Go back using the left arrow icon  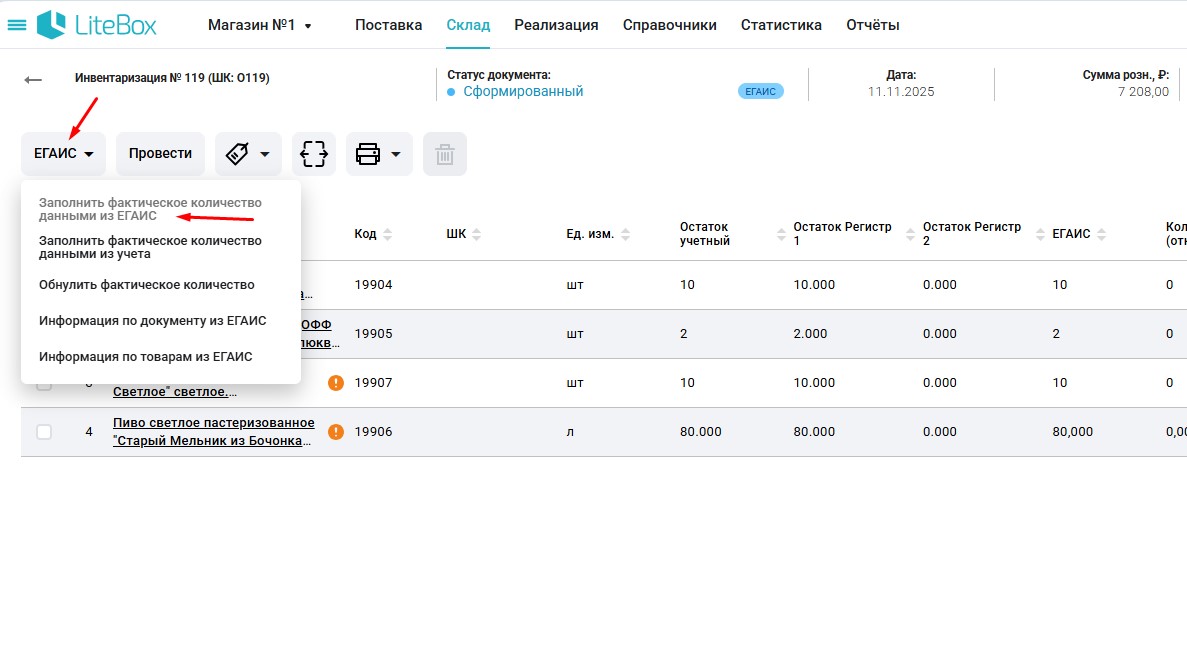(x=33, y=80)
